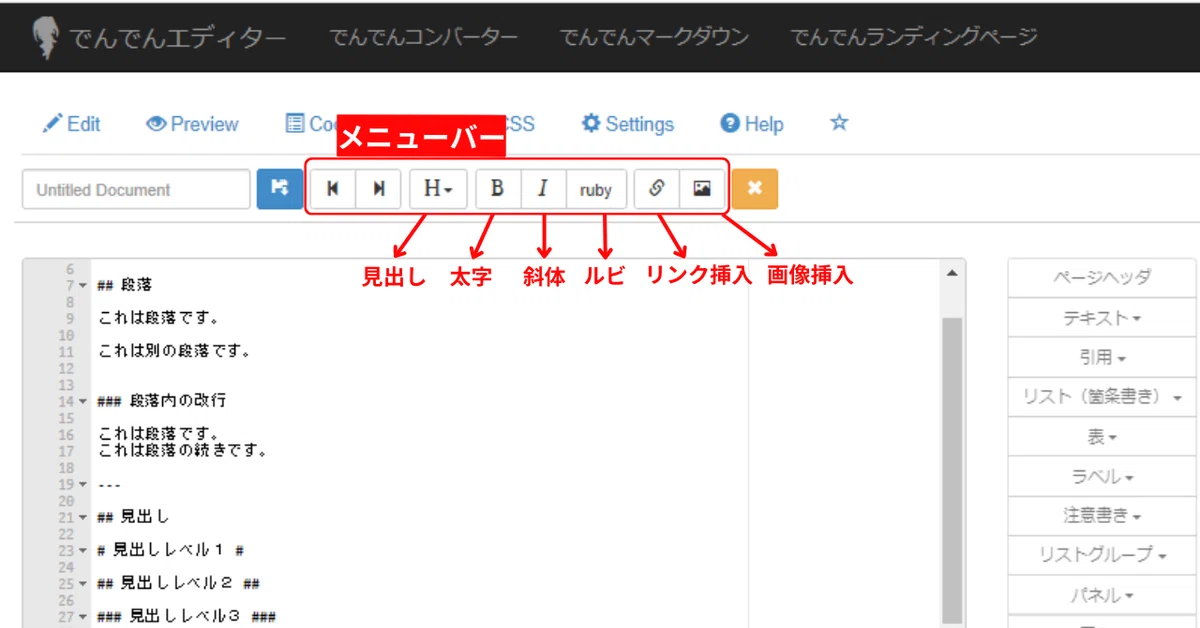Screen dimensions: 1200x628
Task: Click the text 'これは段落の続きです。'
Action: click(x=183, y=450)
